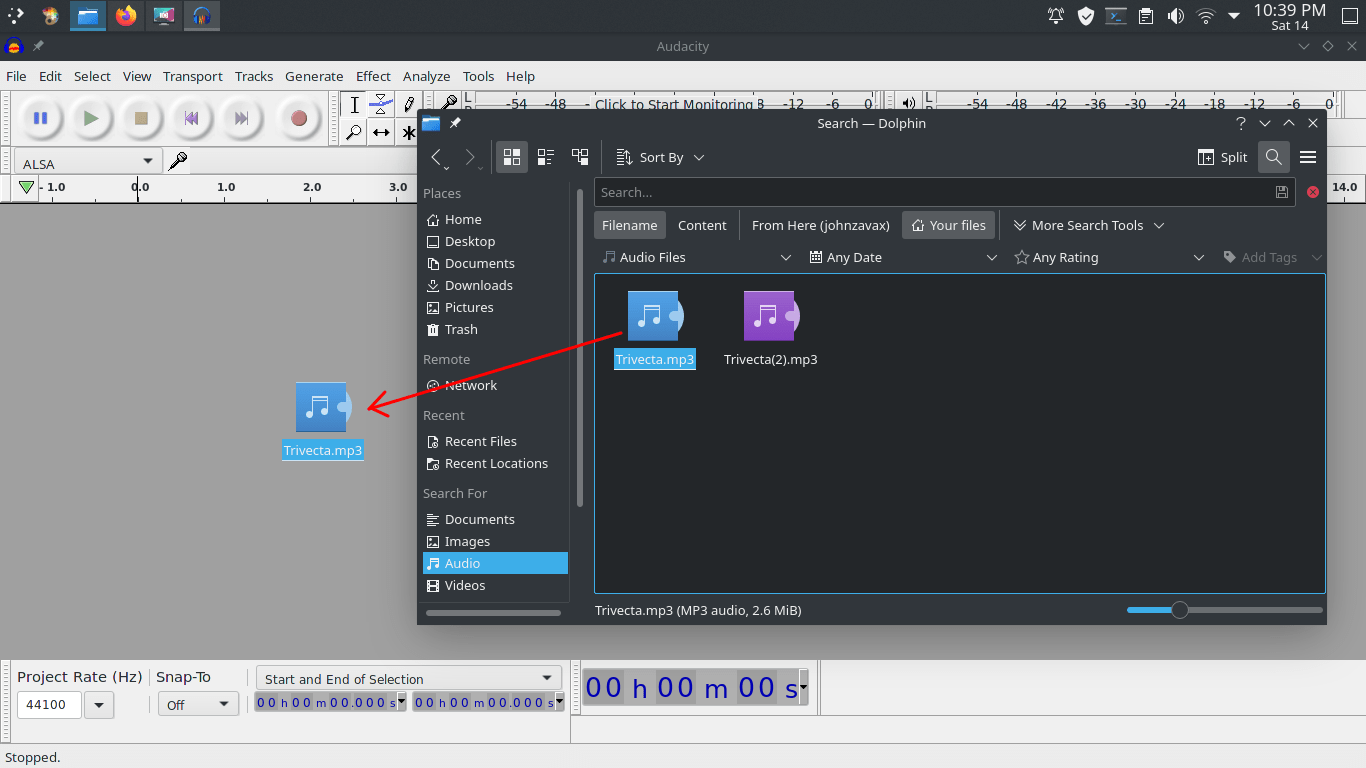Select the Zoom magnifier tool in Audacity
Screen dimensions: 1366x768
pos(354,132)
